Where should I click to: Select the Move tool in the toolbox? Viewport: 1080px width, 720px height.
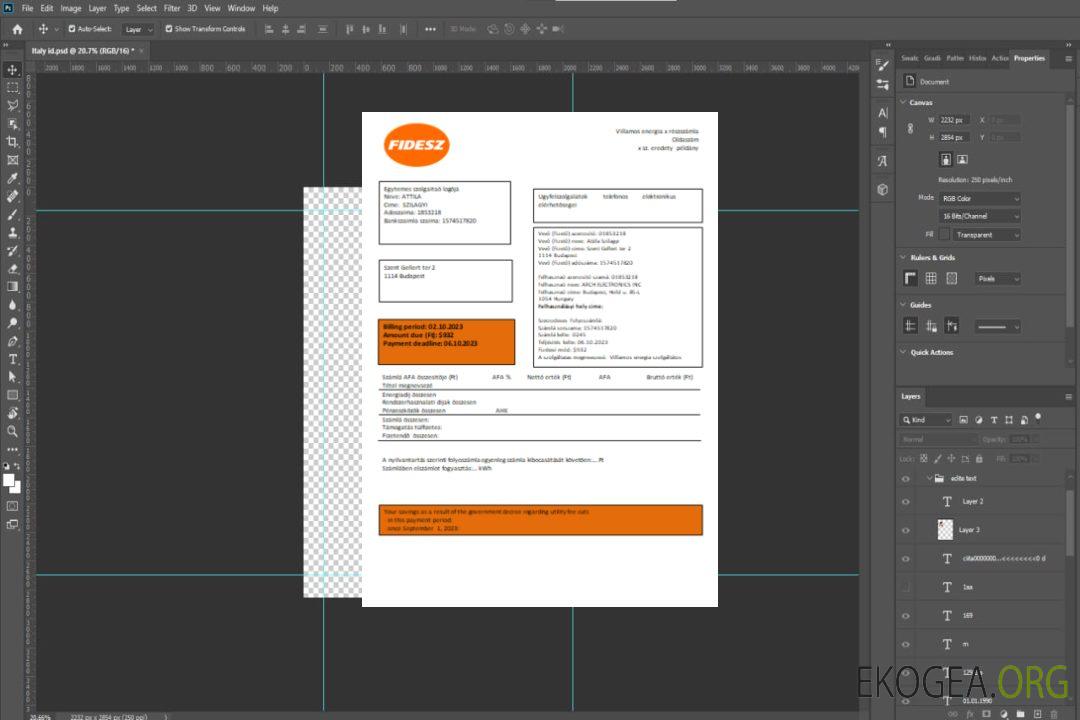point(12,70)
